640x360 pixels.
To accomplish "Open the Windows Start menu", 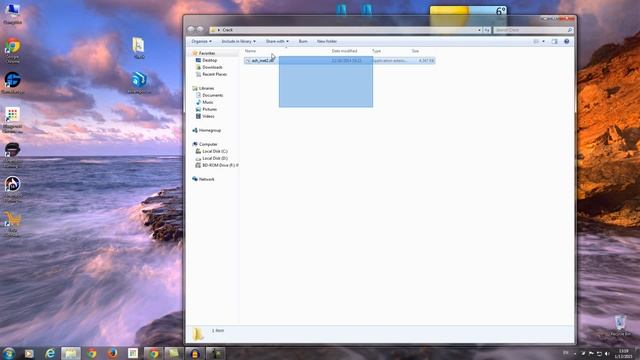I will 9,353.
